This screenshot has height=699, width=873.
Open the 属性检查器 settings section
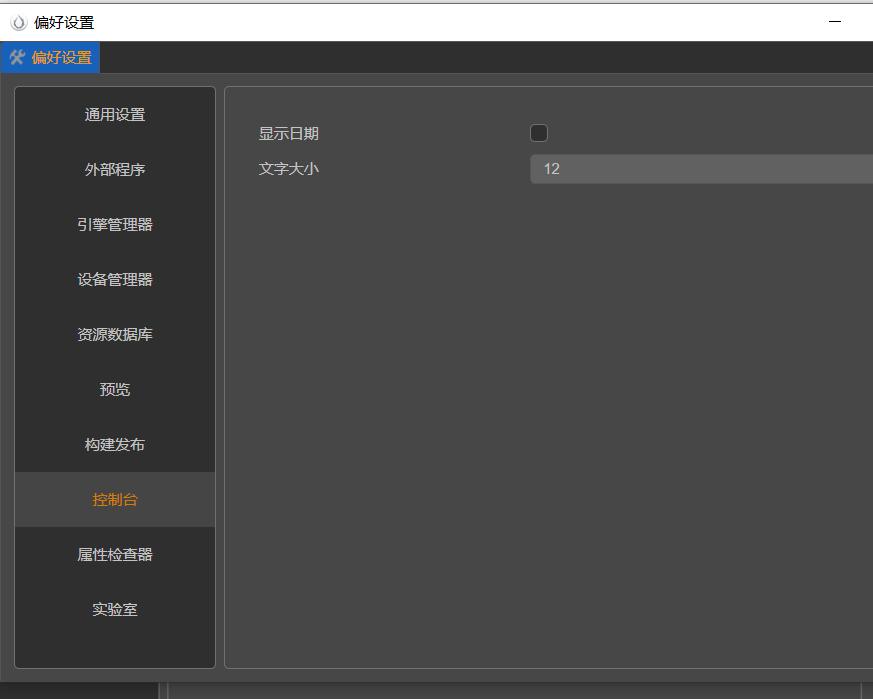click(x=114, y=554)
